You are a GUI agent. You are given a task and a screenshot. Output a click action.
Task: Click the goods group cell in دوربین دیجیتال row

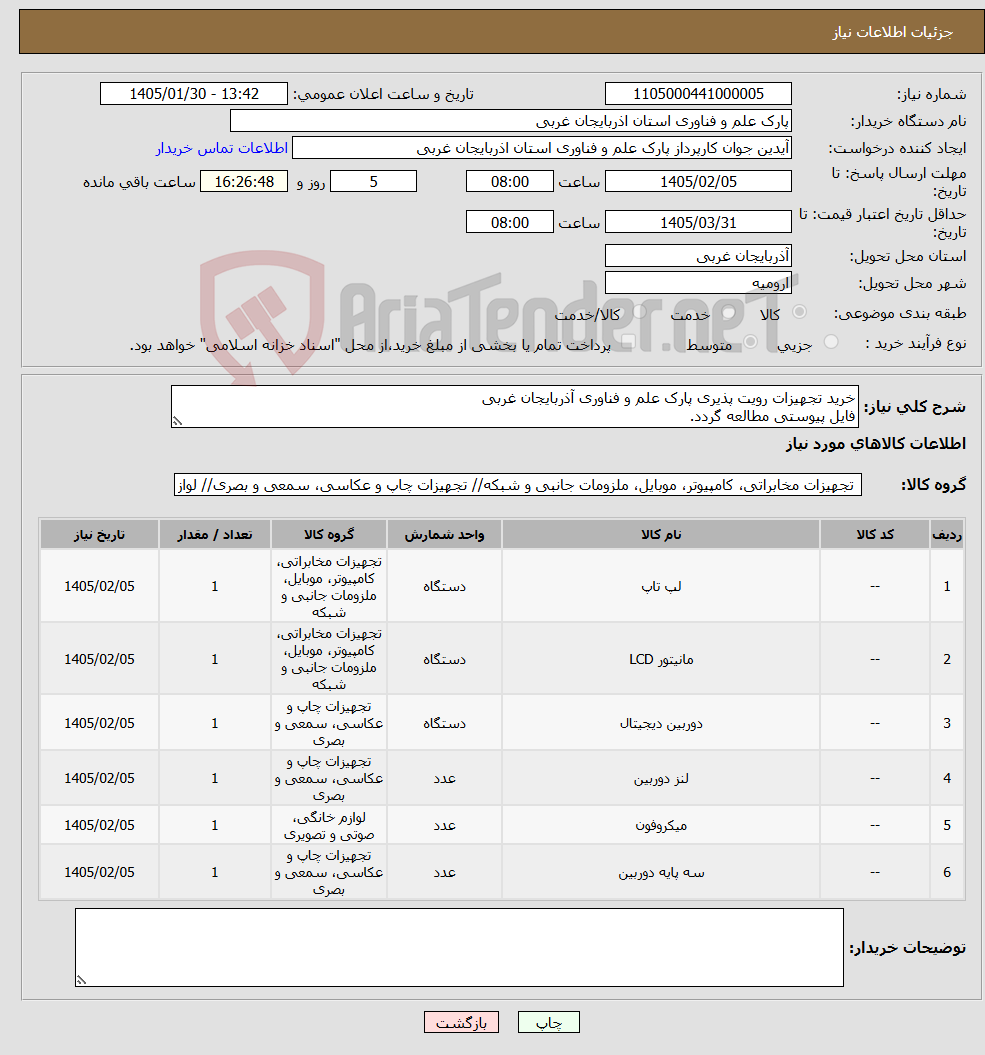click(328, 723)
